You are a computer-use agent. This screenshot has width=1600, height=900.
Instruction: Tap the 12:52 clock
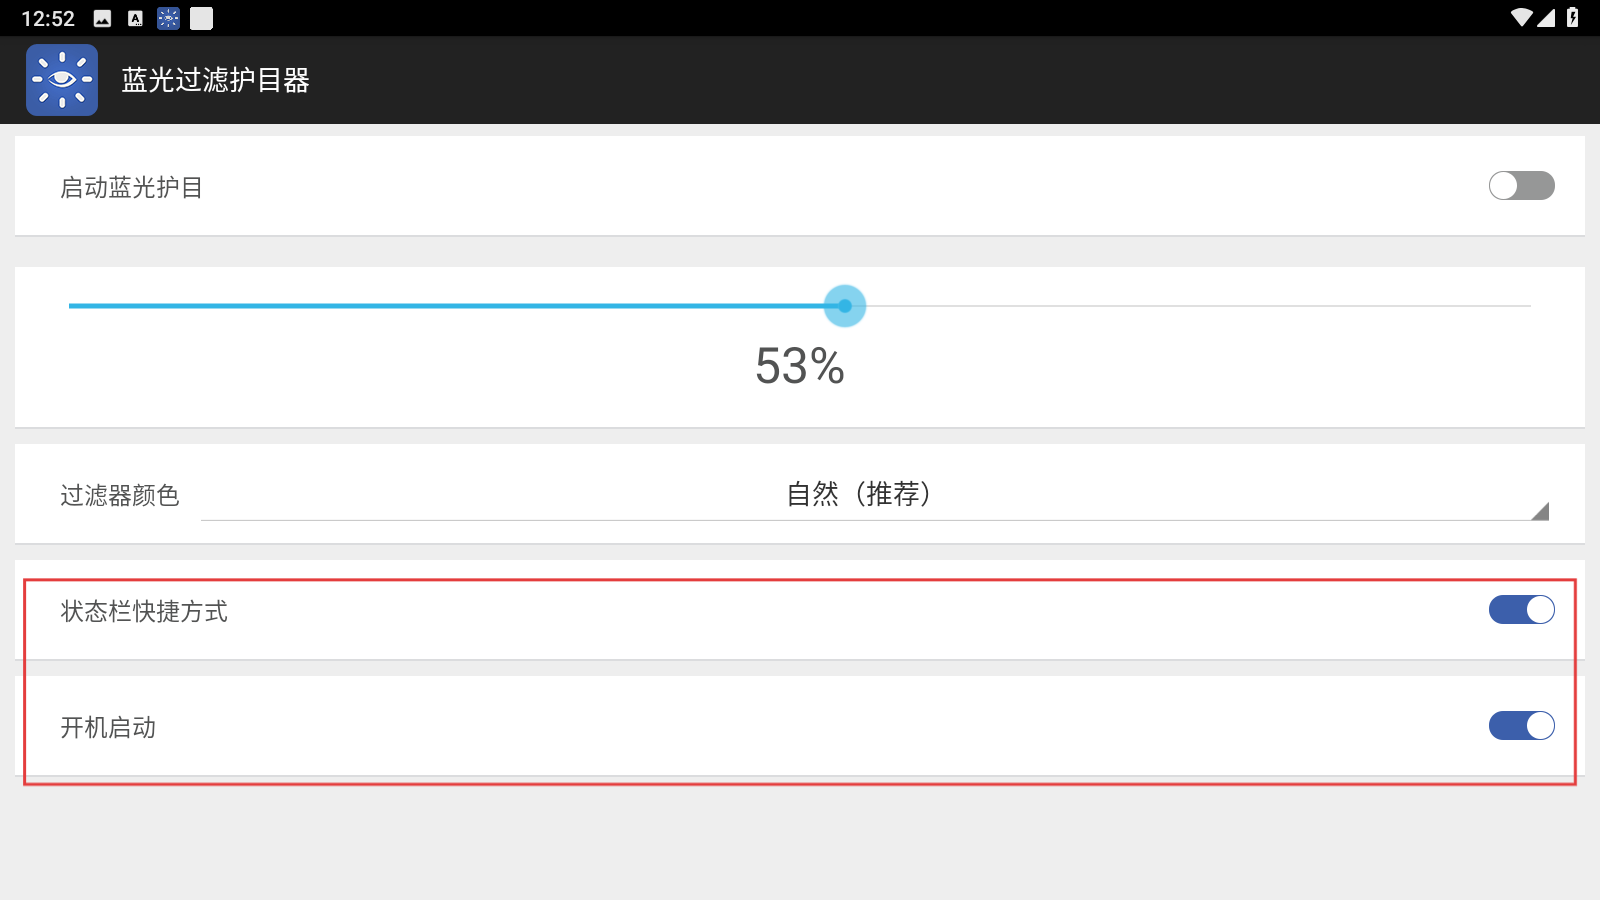48,18
